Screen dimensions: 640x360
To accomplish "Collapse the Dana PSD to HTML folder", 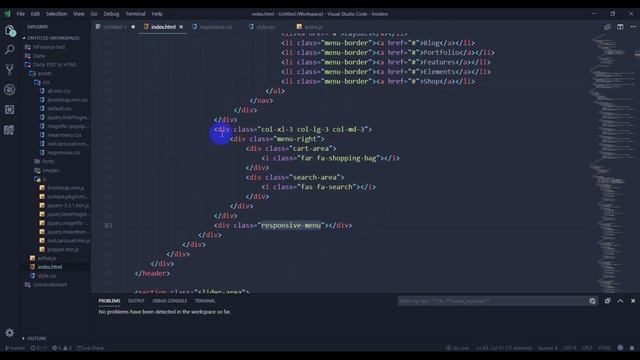I will pyautogui.click(x=55, y=64).
